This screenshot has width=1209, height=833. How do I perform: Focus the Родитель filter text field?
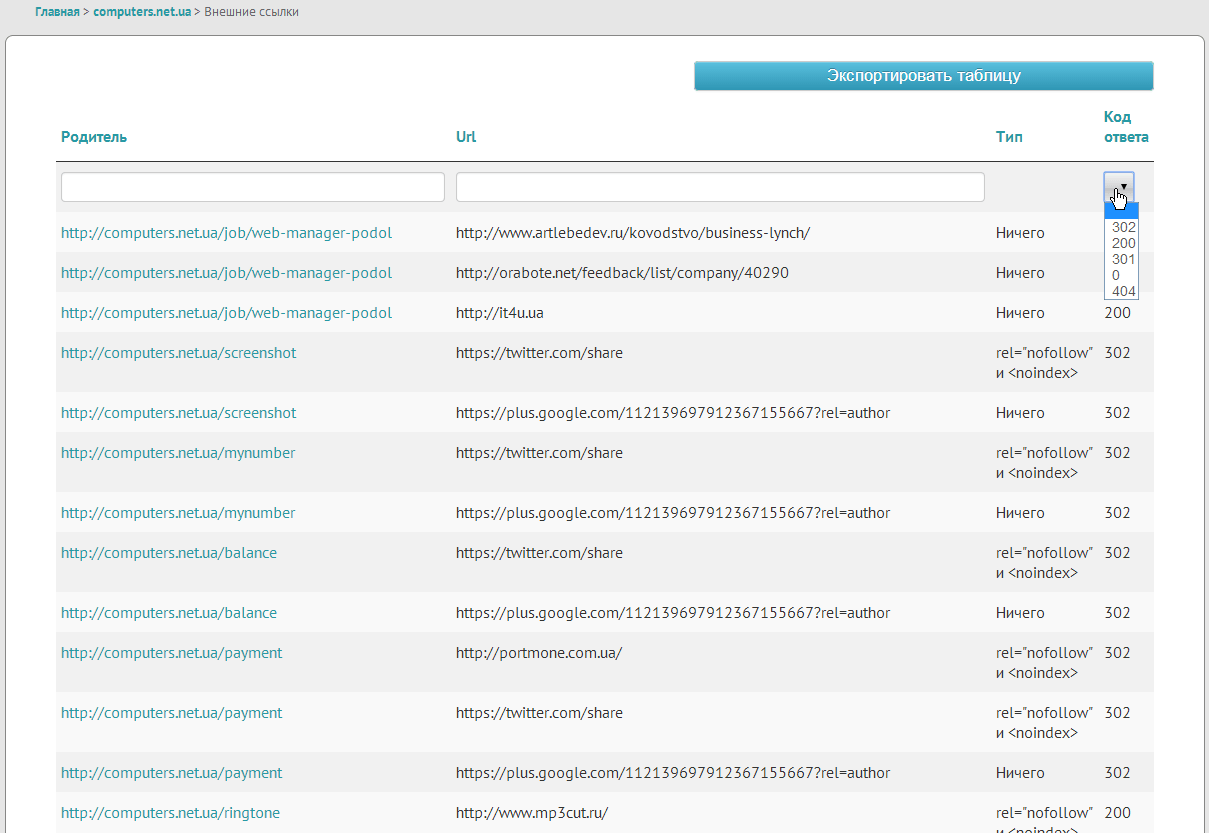point(253,187)
